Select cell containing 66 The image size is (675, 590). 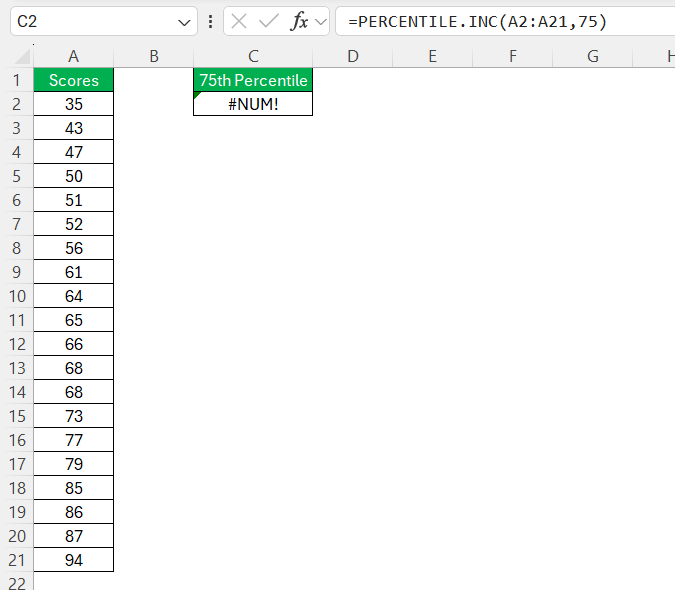point(74,344)
